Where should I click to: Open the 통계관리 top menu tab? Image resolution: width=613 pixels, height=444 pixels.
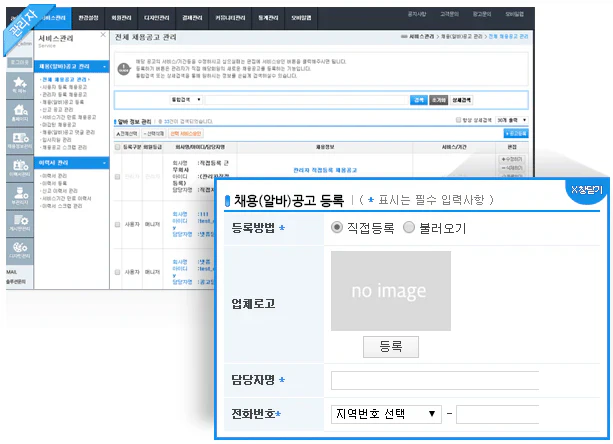268,18
